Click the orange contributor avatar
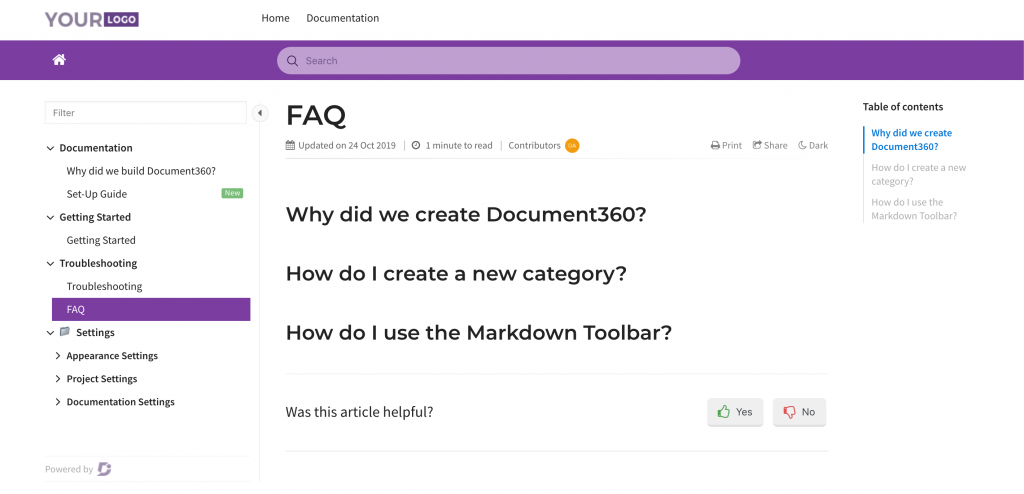Image resolution: width=1024 pixels, height=494 pixels. (x=572, y=146)
